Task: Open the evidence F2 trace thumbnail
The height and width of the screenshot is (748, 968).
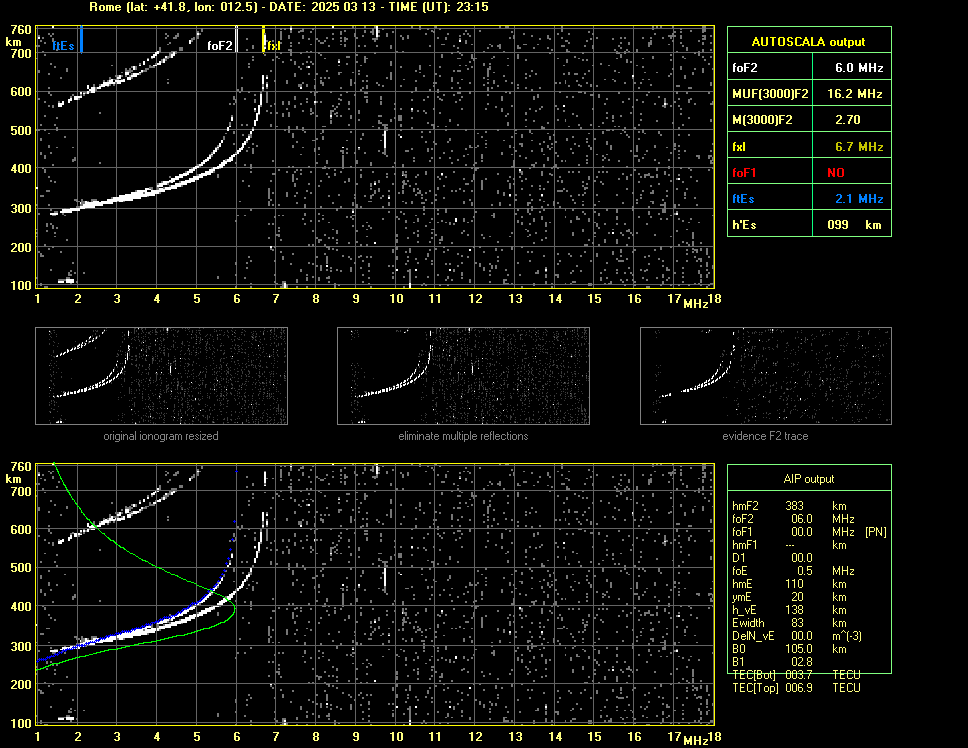Action: (x=766, y=376)
